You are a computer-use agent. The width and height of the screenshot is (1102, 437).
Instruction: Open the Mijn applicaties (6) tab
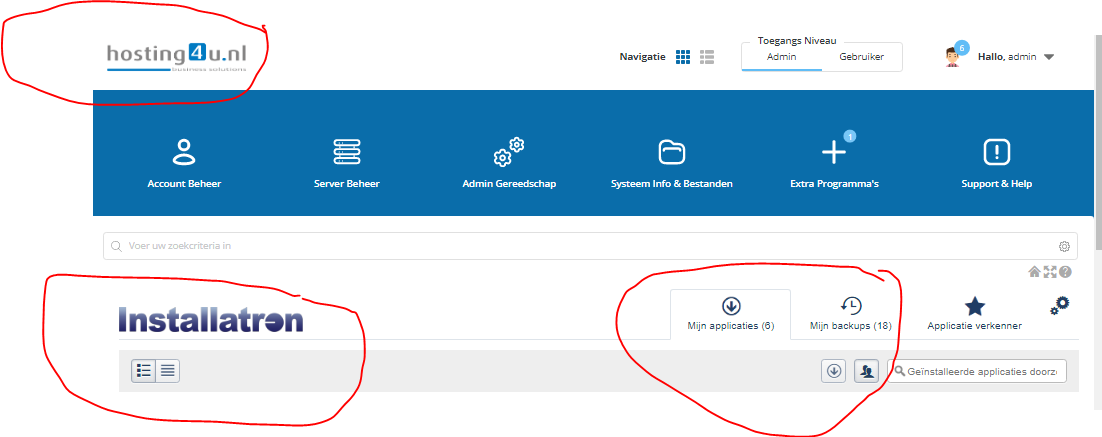coord(730,314)
